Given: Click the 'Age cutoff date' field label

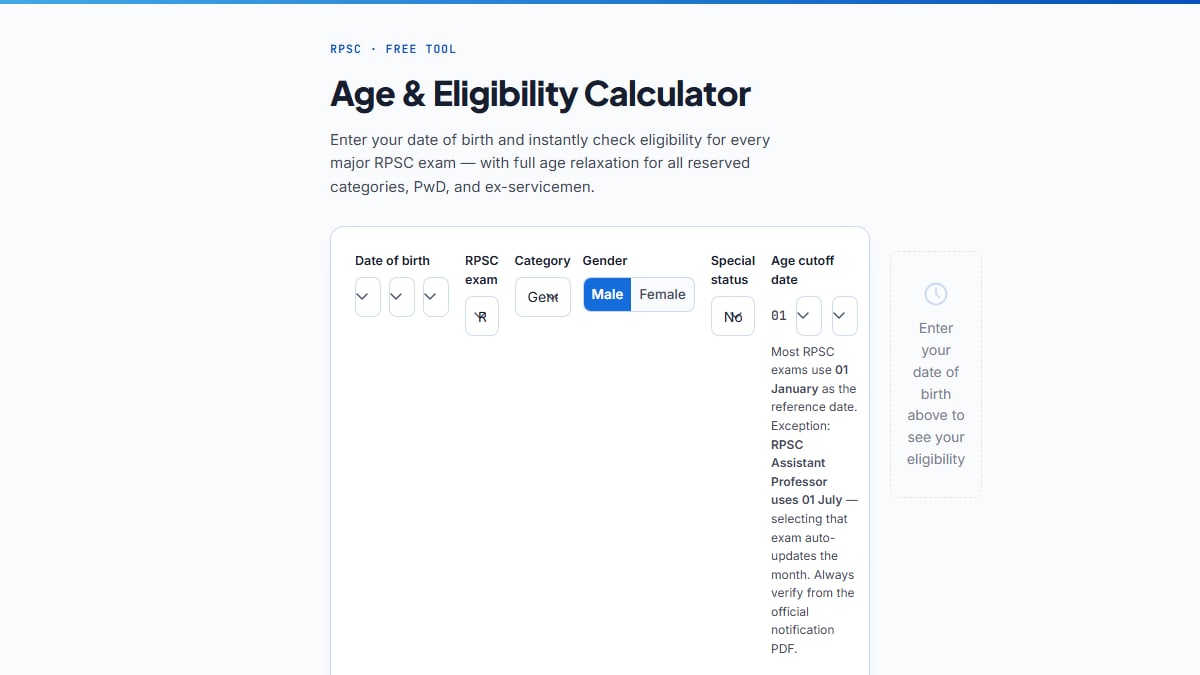Looking at the screenshot, I should [x=802, y=270].
